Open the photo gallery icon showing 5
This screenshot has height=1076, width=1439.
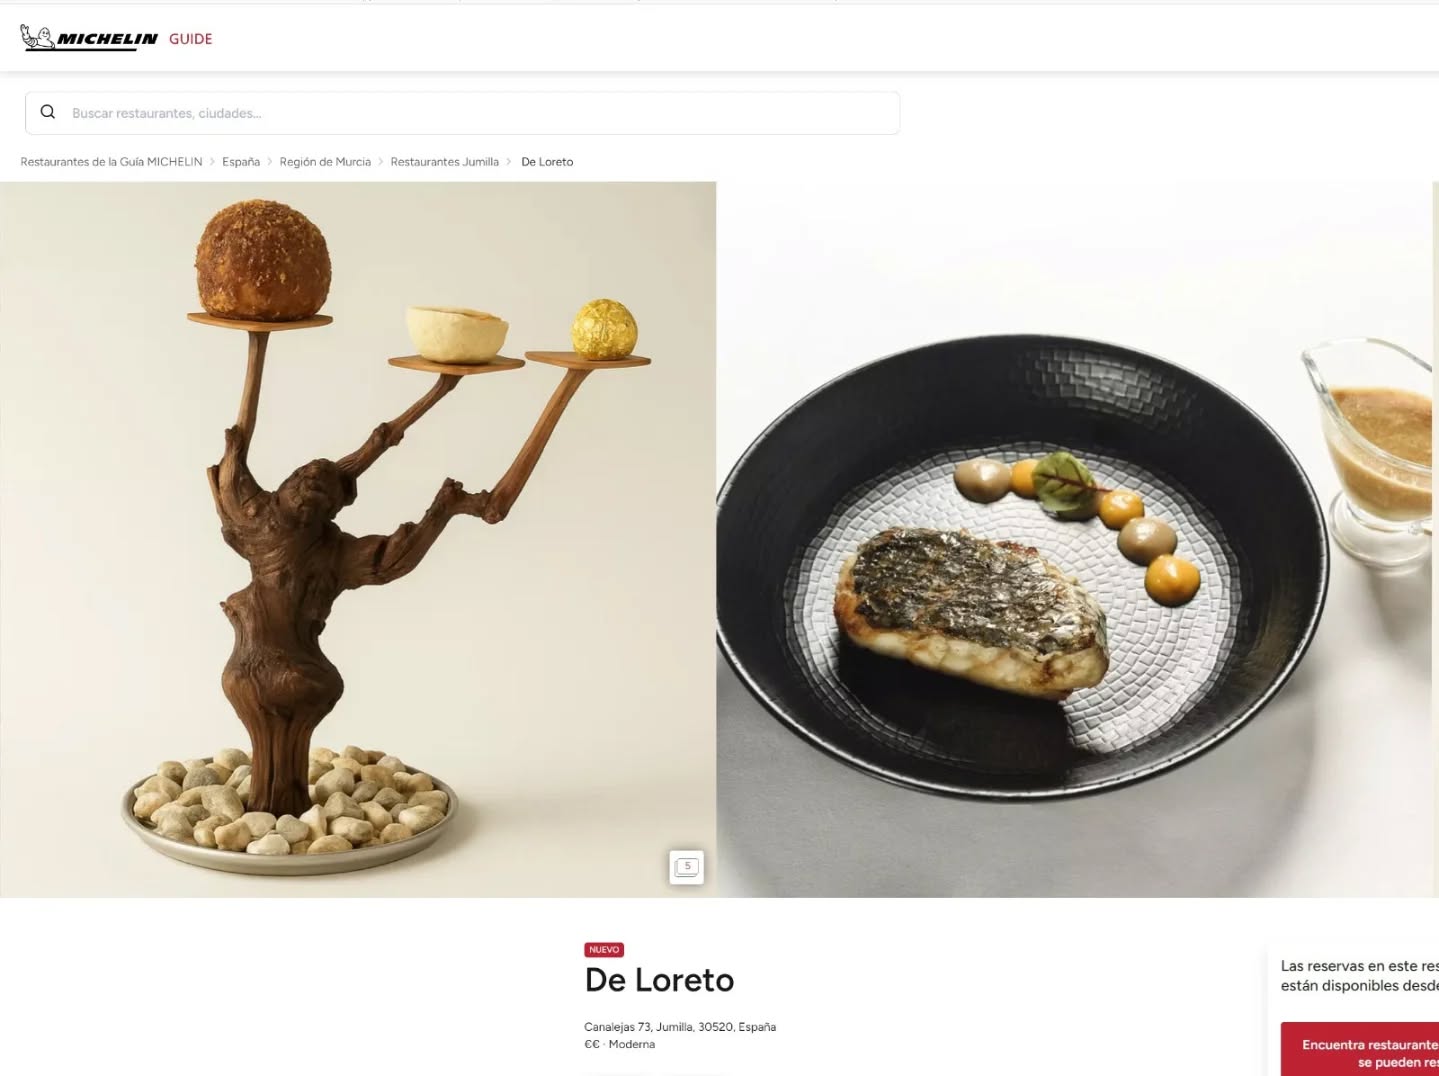point(686,867)
